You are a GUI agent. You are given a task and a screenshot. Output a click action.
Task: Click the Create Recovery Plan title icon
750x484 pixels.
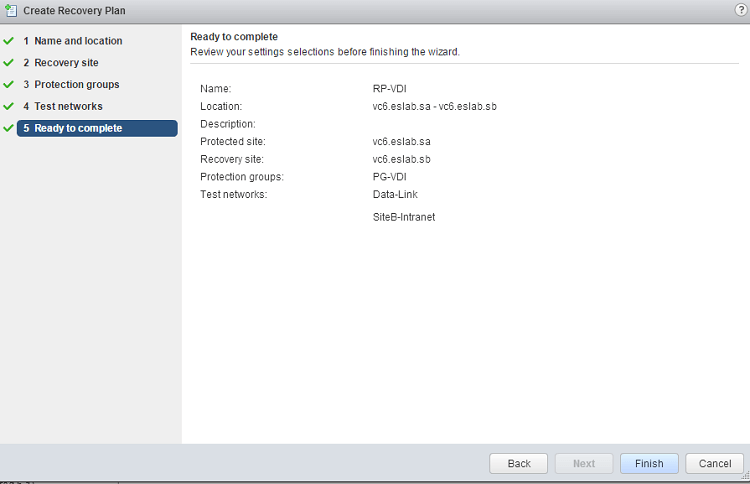pos(11,10)
